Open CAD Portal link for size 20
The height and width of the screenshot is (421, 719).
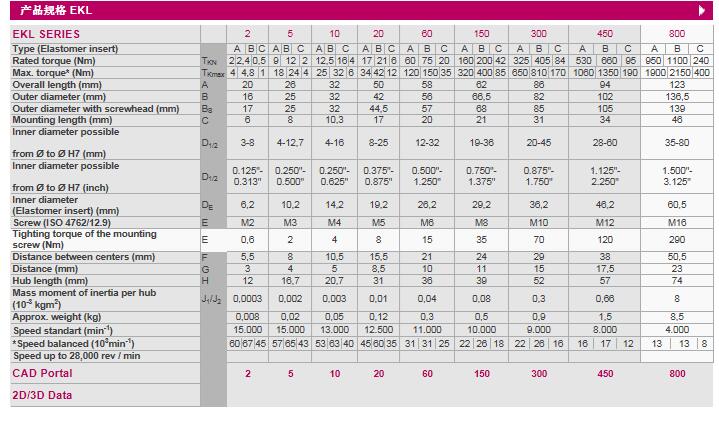(378, 373)
